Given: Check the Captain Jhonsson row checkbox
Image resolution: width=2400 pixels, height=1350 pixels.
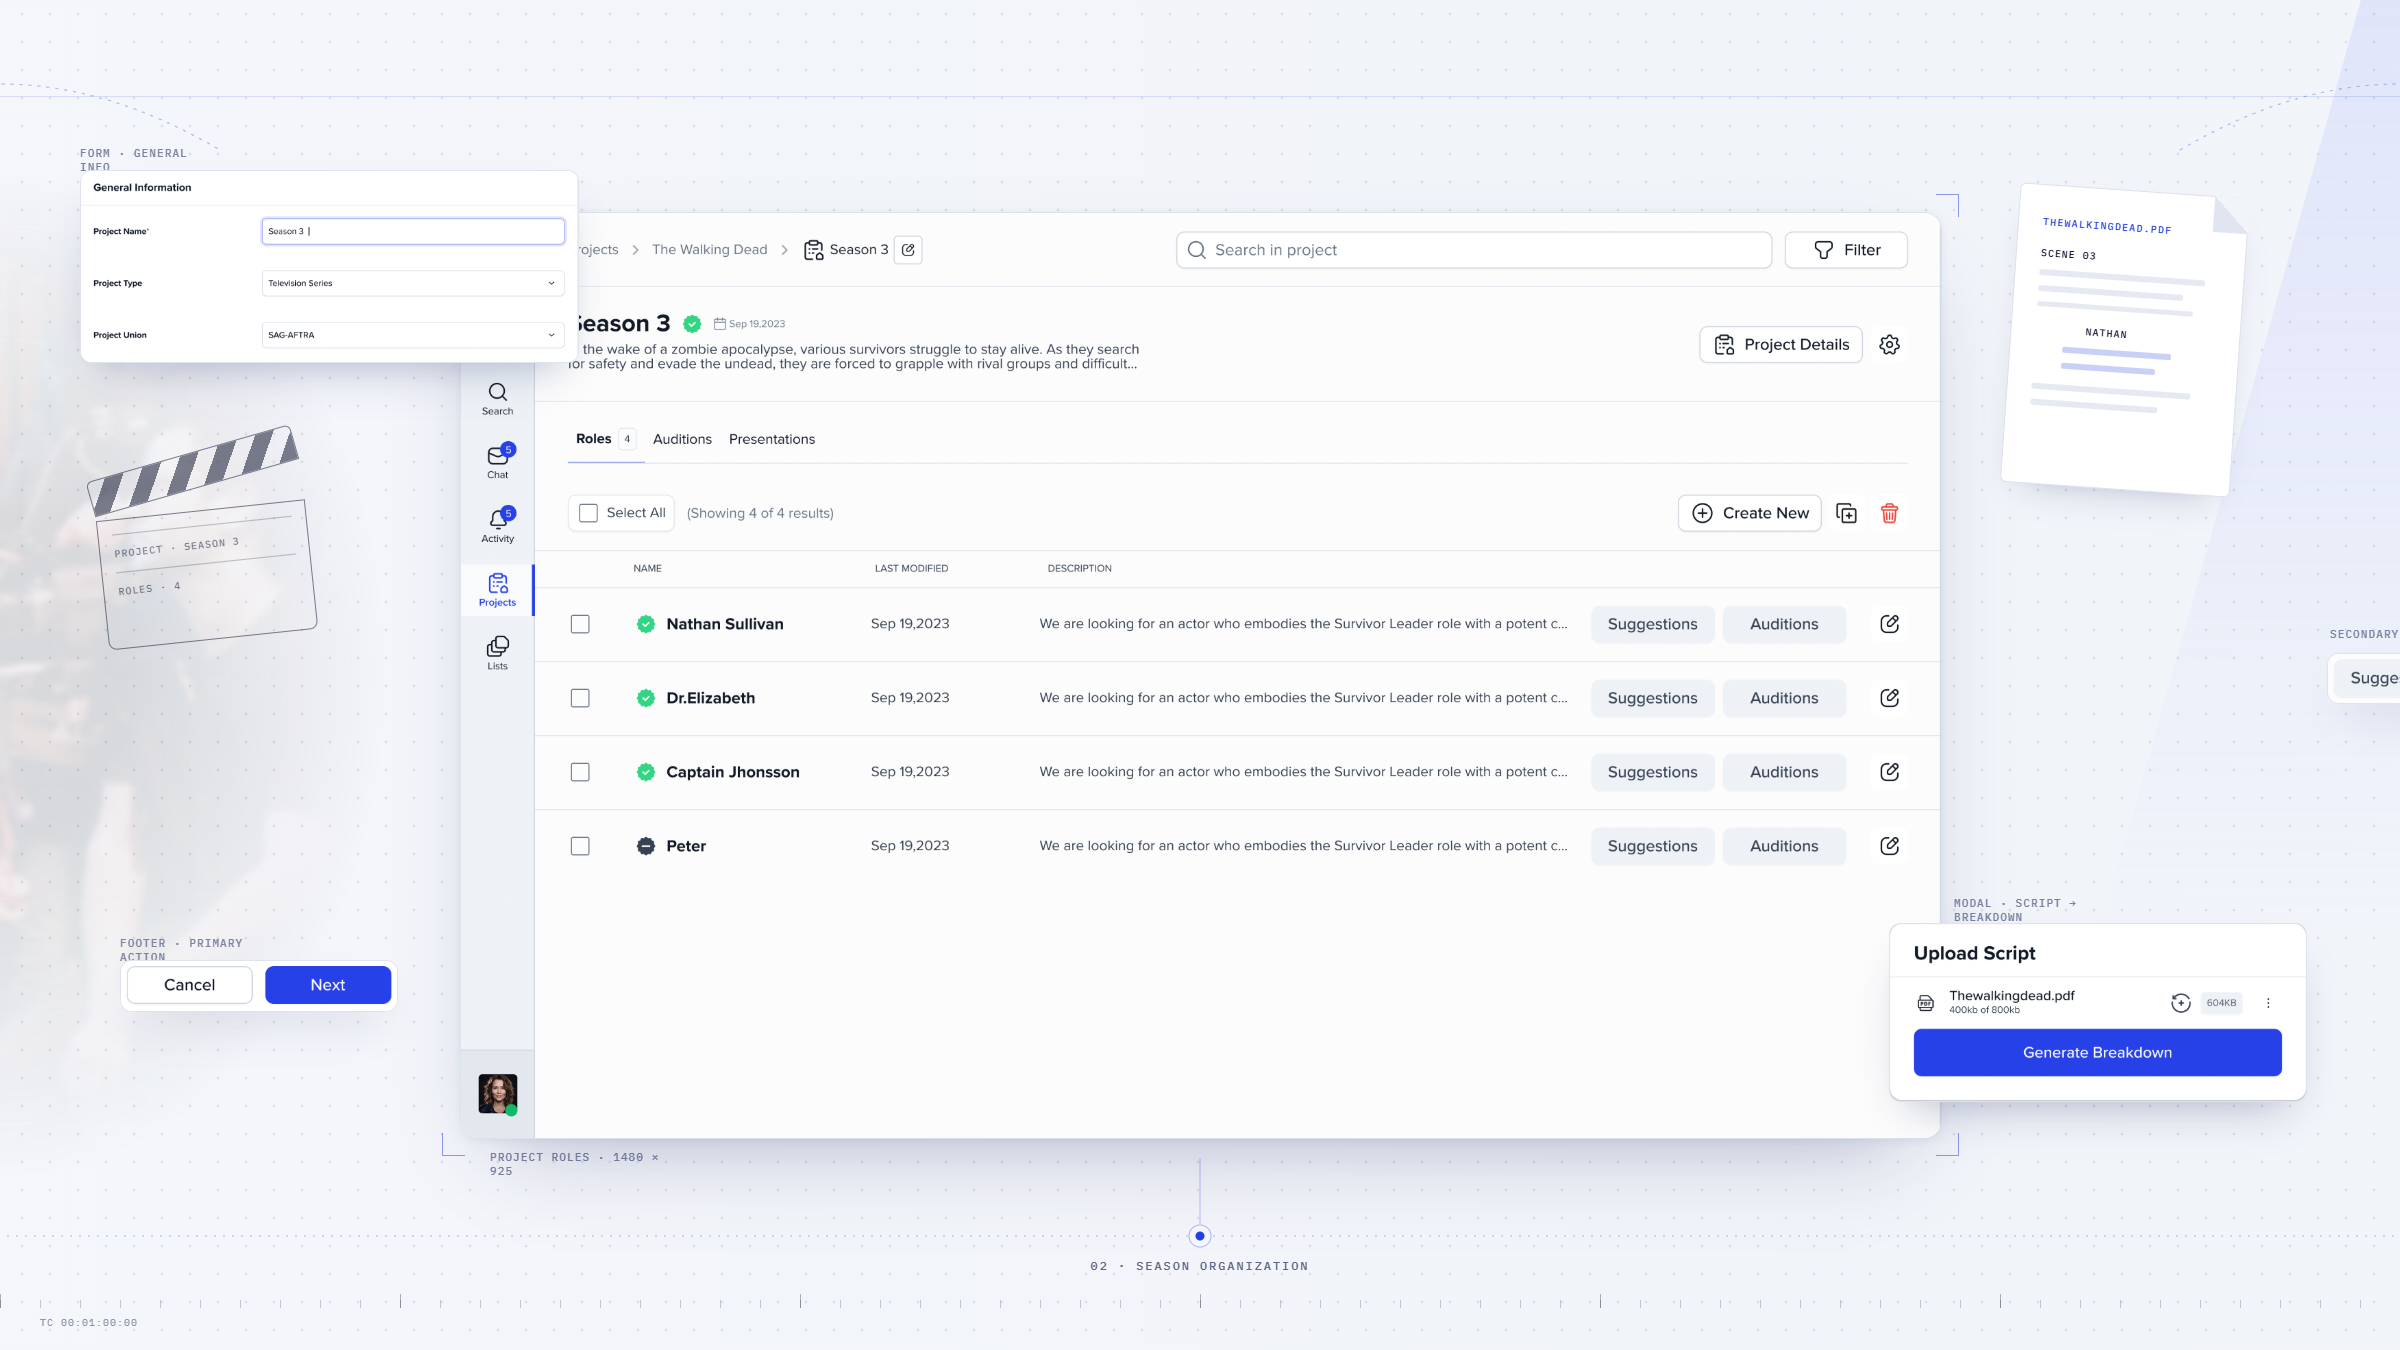Looking at the screenshot, I should point(580,772).
